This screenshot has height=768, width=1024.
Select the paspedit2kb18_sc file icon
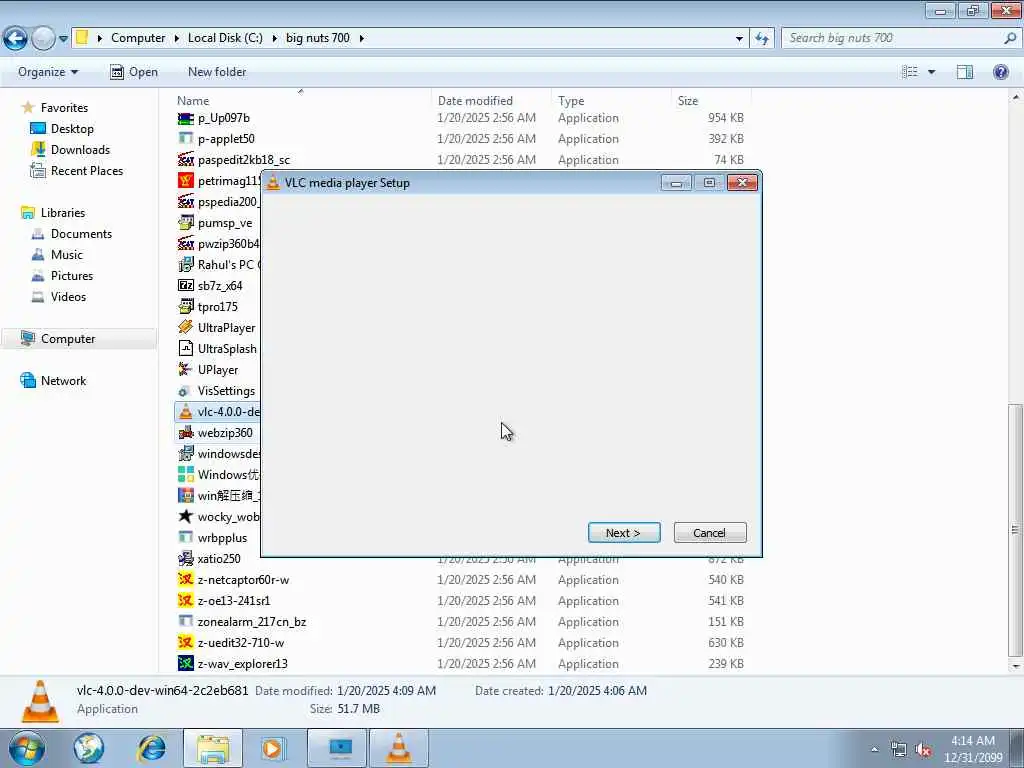185,160
